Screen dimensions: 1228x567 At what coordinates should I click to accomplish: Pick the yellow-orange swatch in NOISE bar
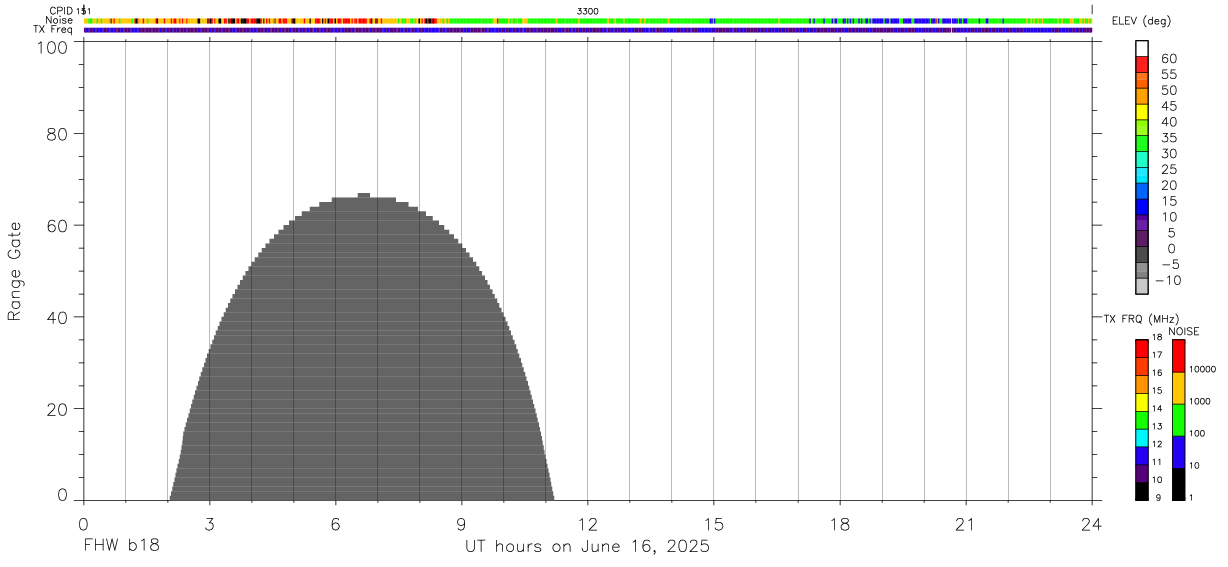[x=1178, y=388]
